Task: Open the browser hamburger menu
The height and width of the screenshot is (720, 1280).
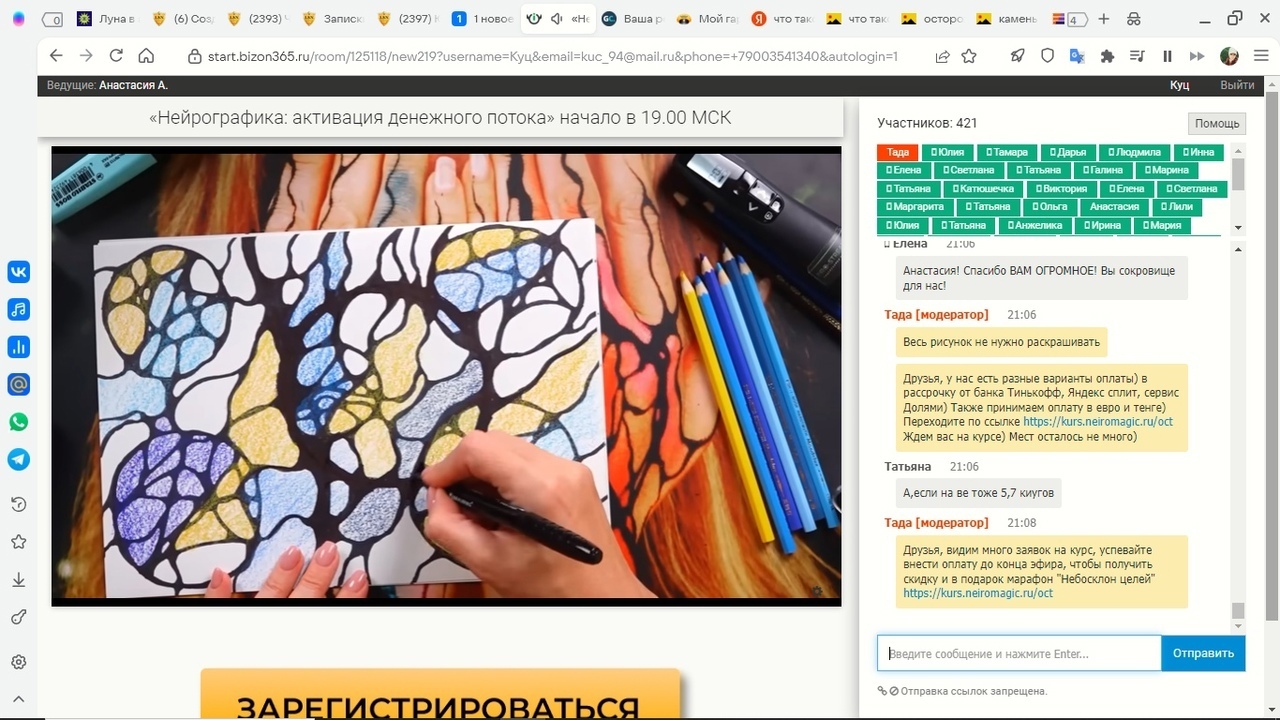Action: [1262, 56]
